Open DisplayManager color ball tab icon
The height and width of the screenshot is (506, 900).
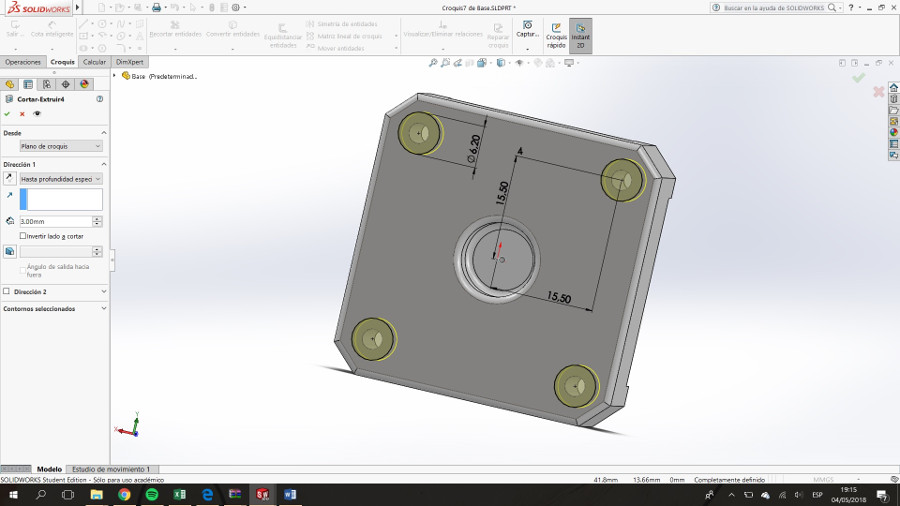point(84,84)
